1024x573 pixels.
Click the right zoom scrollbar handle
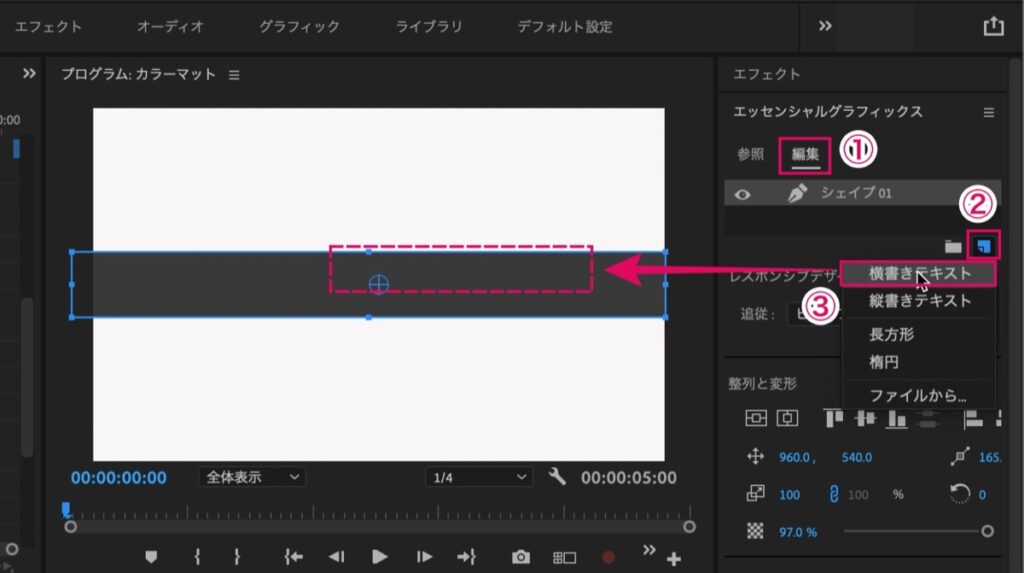[x=689, y=527]
